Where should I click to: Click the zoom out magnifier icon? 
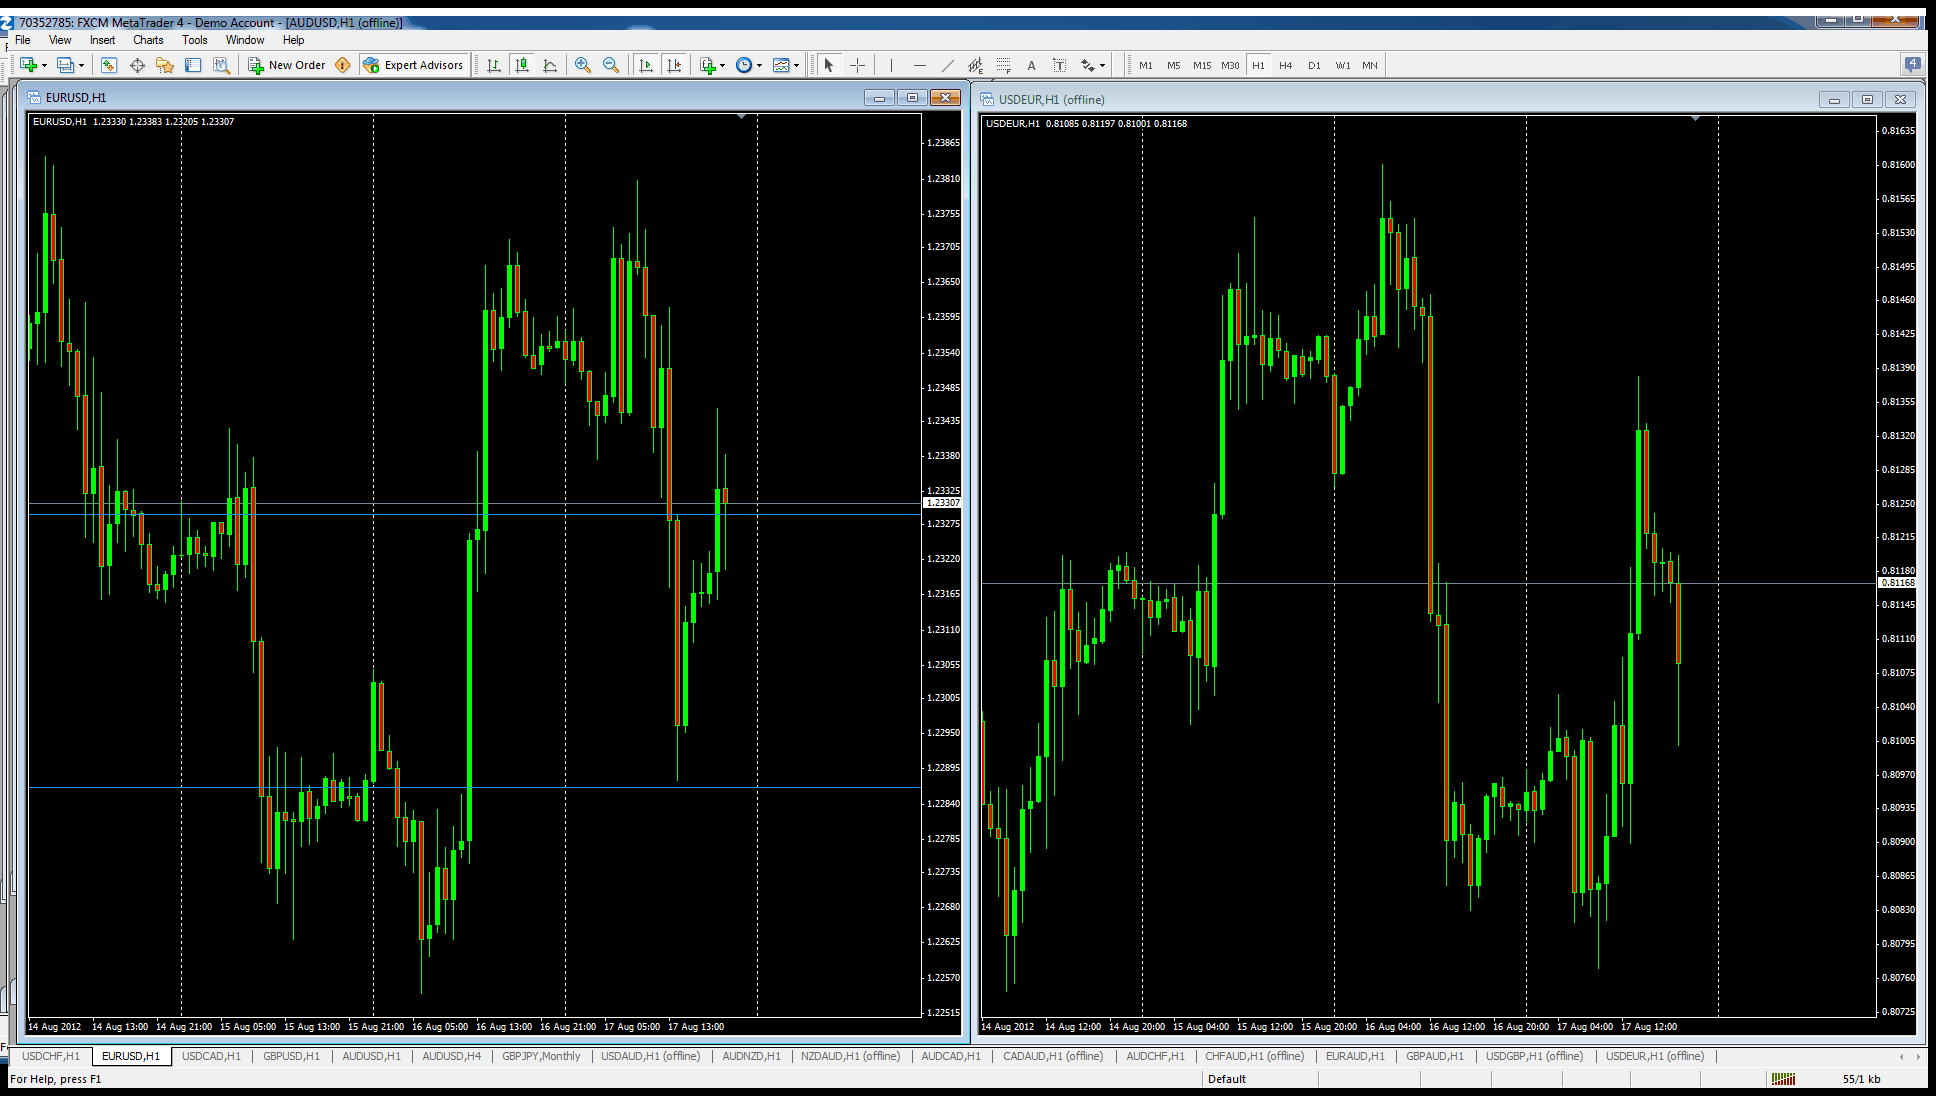(611, 65)
